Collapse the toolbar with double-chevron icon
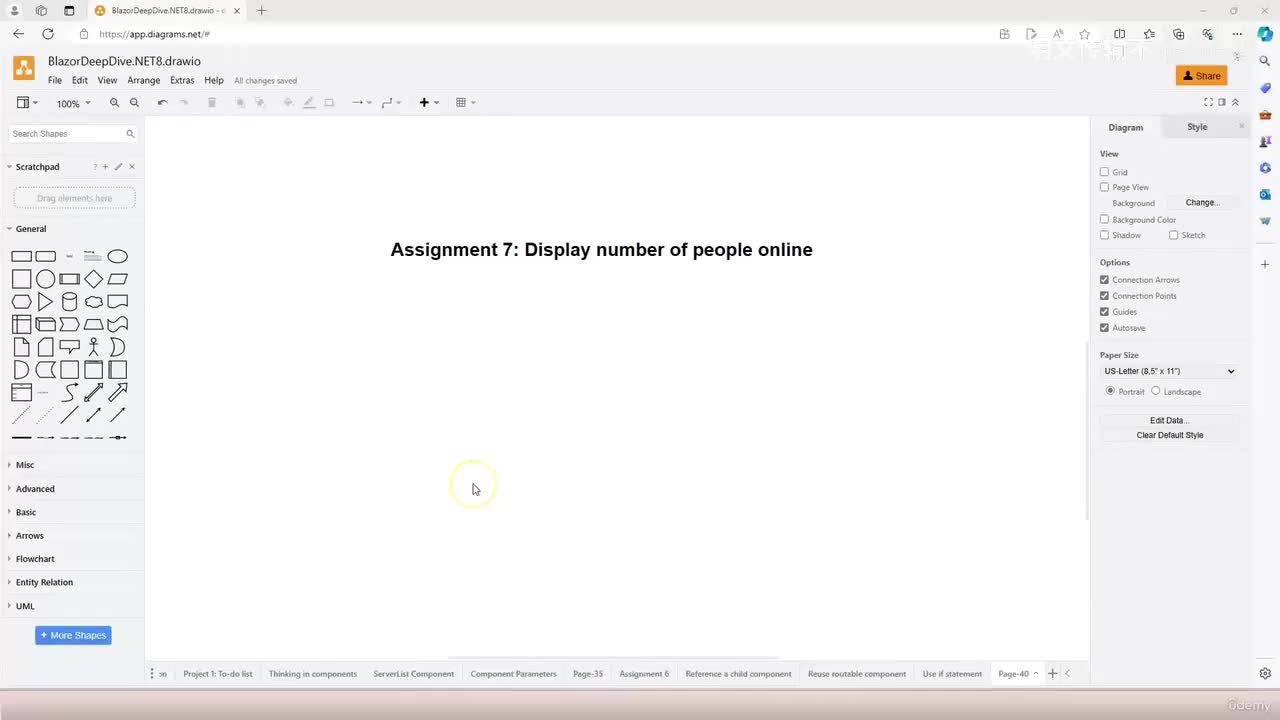The image size is (1280, 720). click(1235, 102)
